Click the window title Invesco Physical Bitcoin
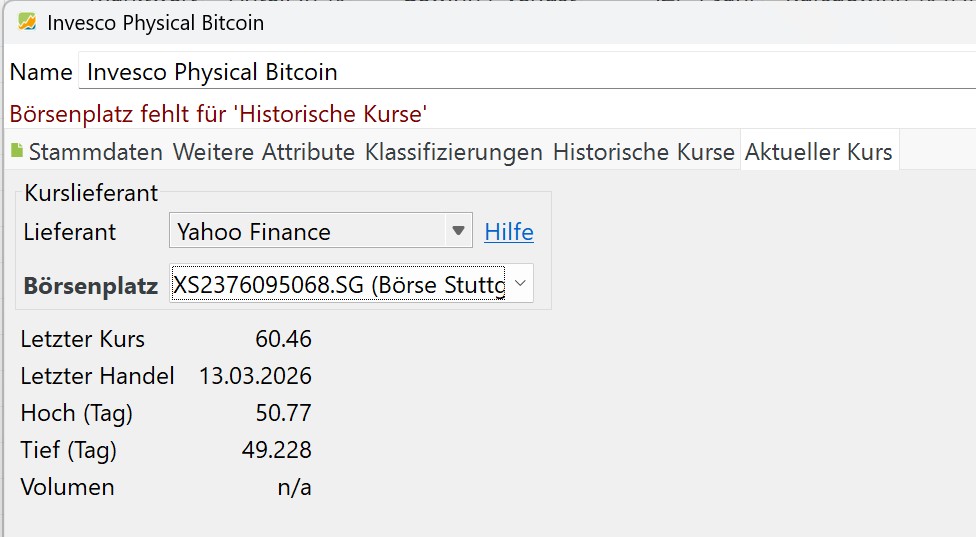This screenshot has height=537, width=976. [156, 23]
